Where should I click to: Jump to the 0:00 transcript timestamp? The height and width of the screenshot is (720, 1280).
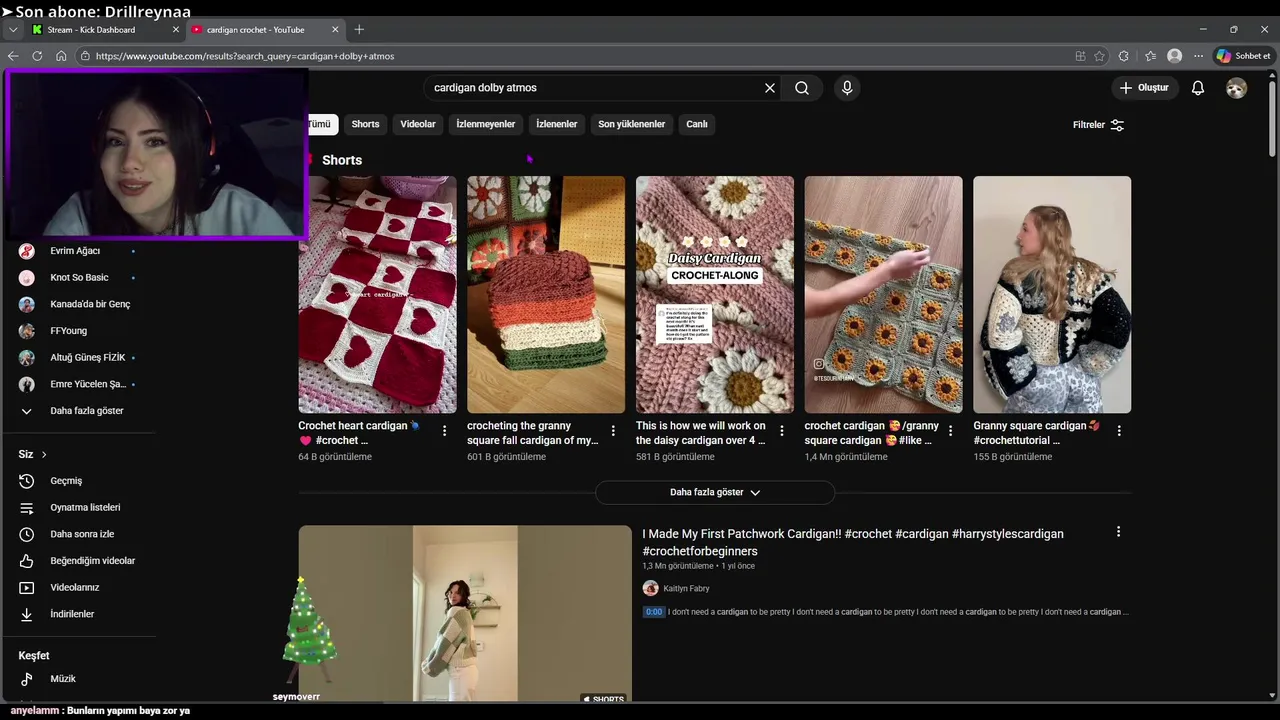(653, 612)
